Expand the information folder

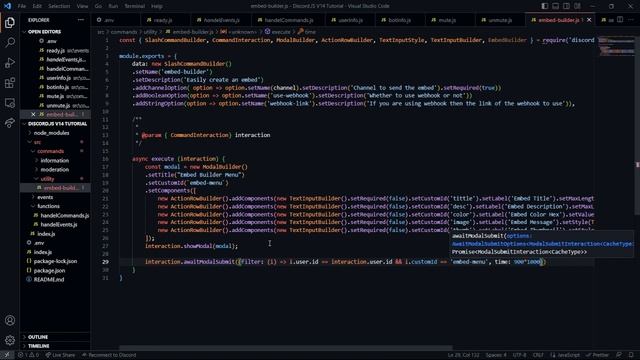[54, 160]
